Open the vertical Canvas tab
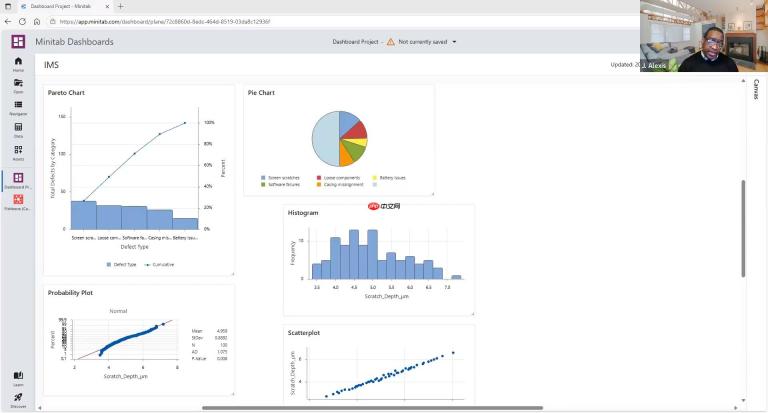 (756, 89)
